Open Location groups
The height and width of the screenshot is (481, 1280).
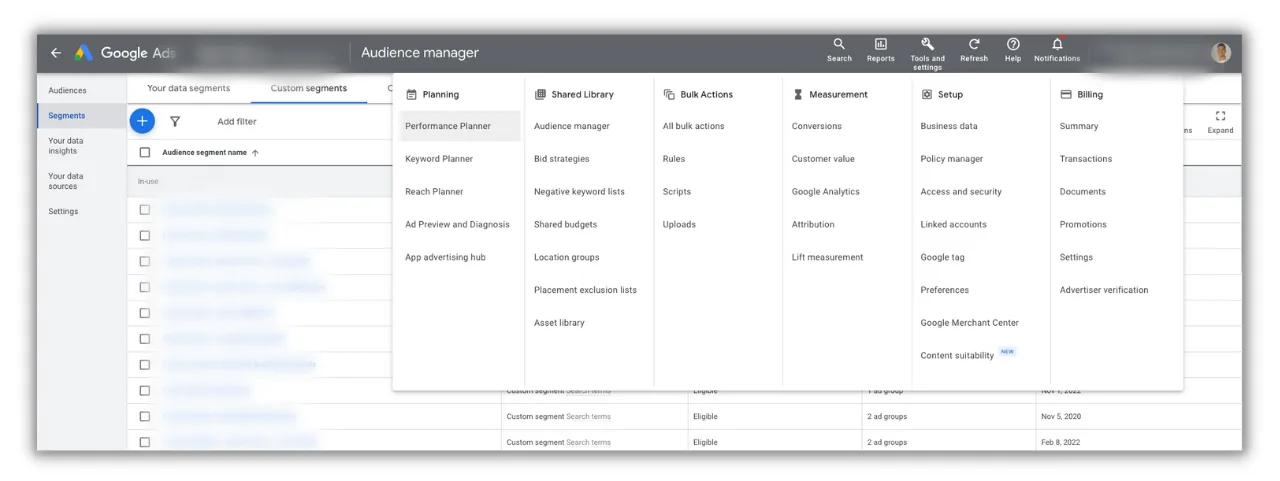click(x=566, y=257)
